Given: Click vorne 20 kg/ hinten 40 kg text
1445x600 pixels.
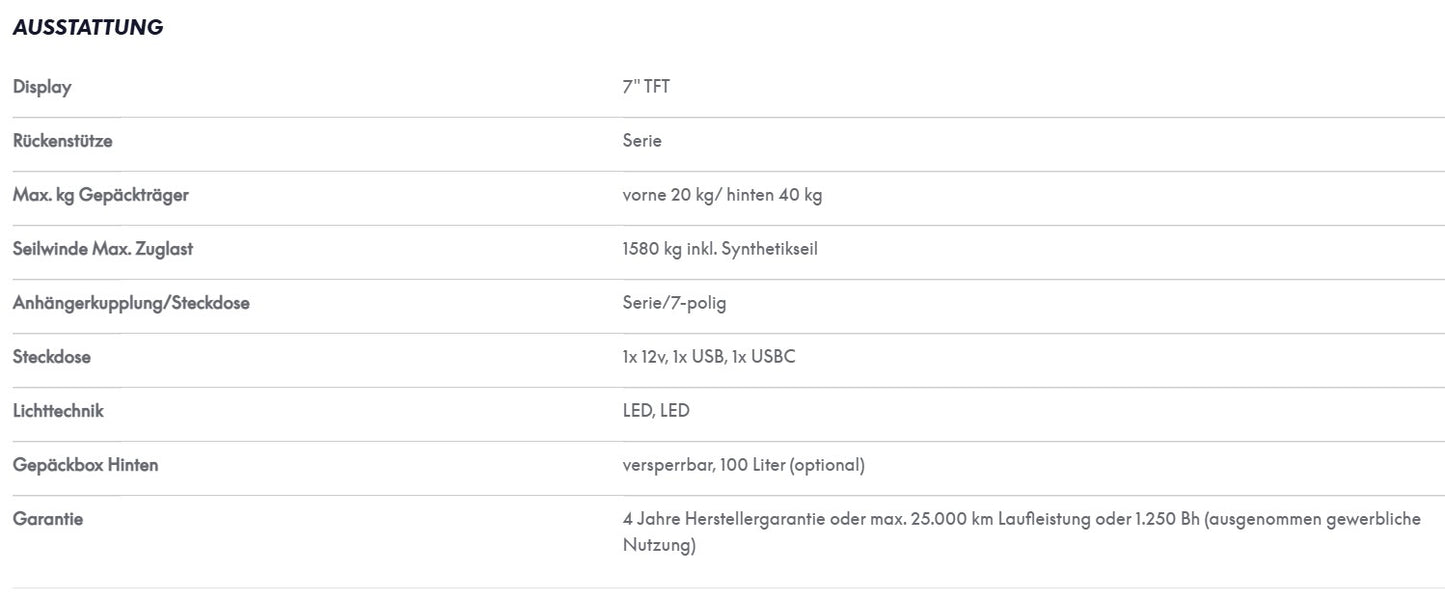Looking at the screenshot, I should [x=722, y=195].
